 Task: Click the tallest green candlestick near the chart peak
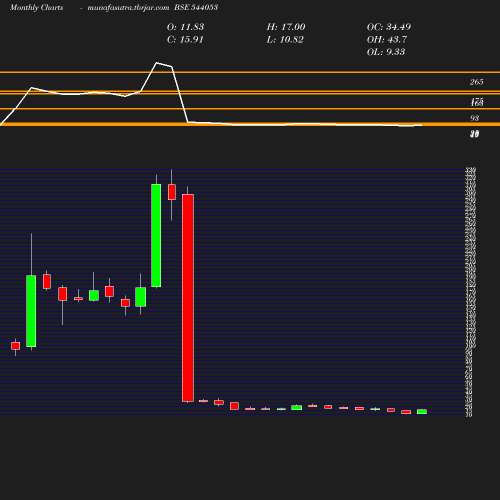[156, 235]
